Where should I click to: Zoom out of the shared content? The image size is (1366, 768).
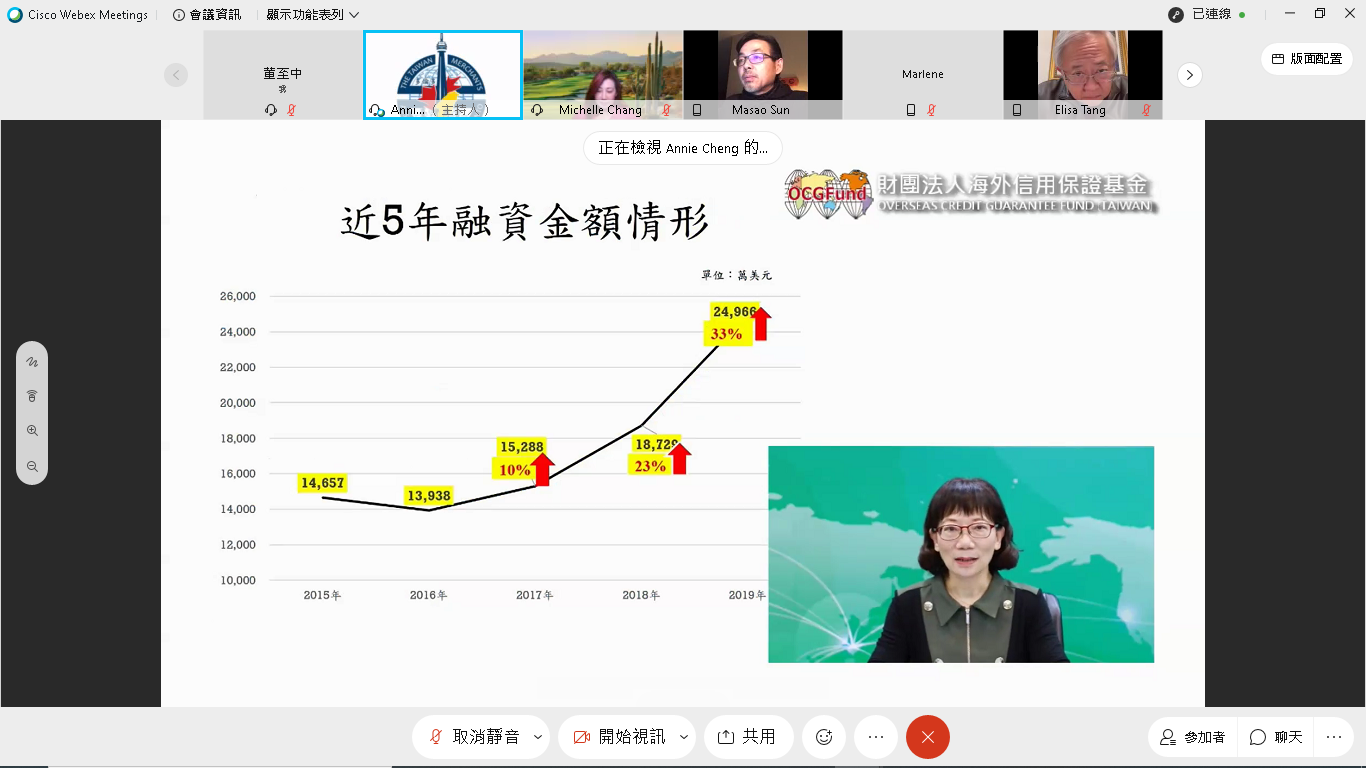coord(32,466)
